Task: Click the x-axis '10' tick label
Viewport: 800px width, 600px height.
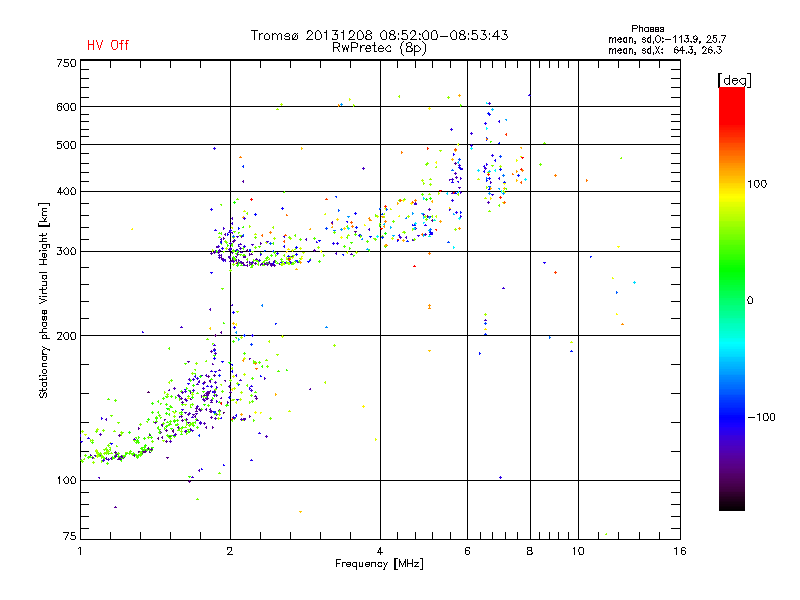Action: pyautogui.click(x=578, y=551)
